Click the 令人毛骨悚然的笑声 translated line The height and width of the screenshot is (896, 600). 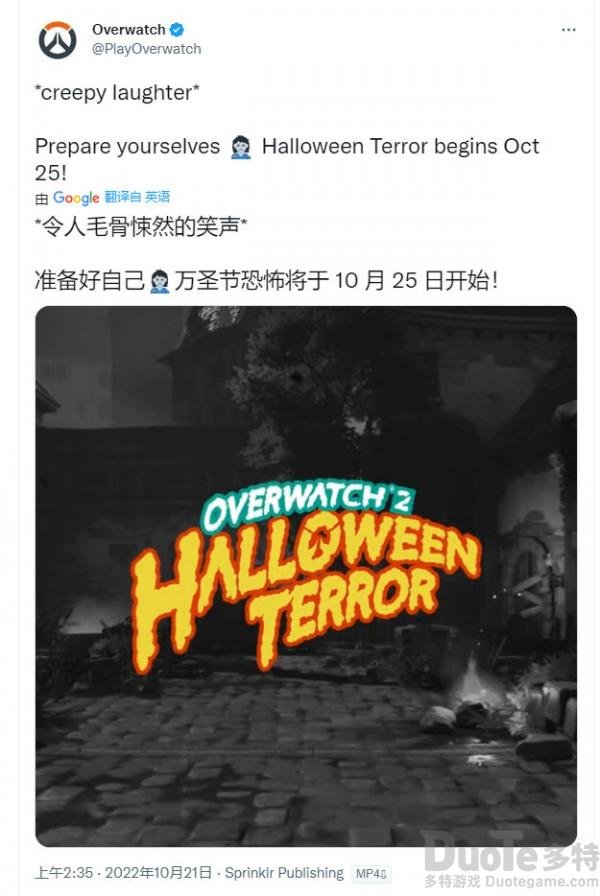click(141, 227)
